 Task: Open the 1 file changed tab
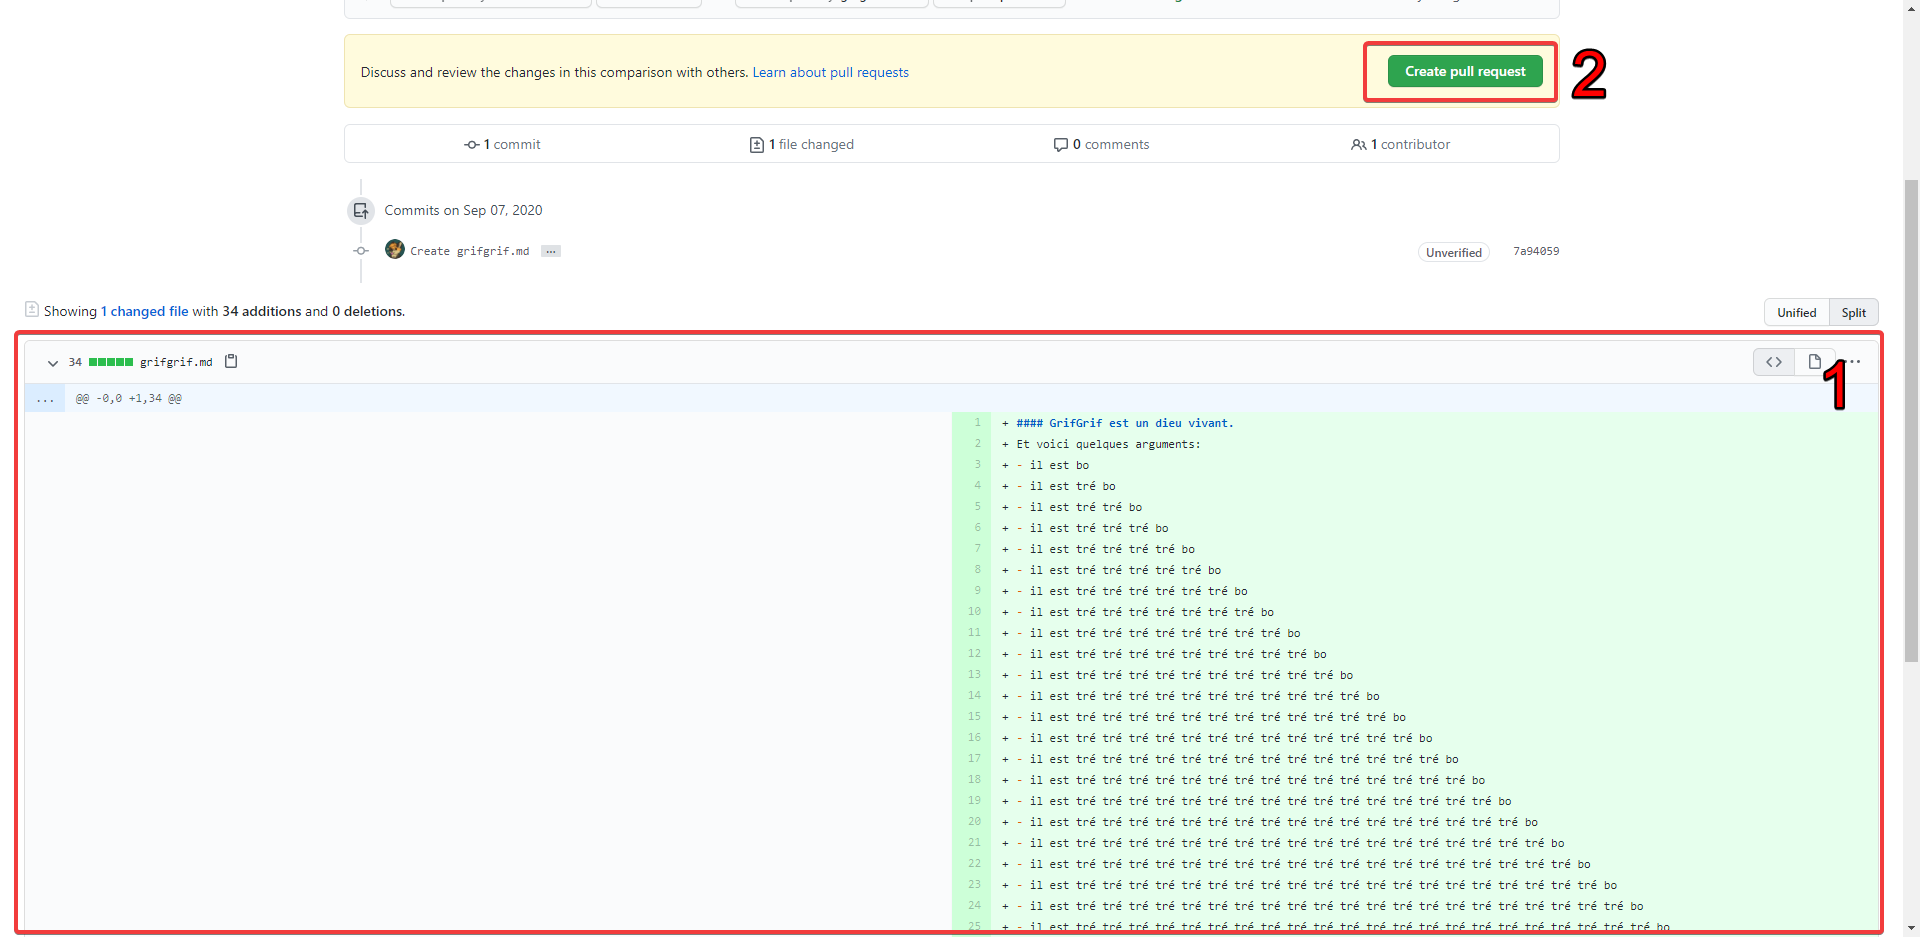[802, 144]
